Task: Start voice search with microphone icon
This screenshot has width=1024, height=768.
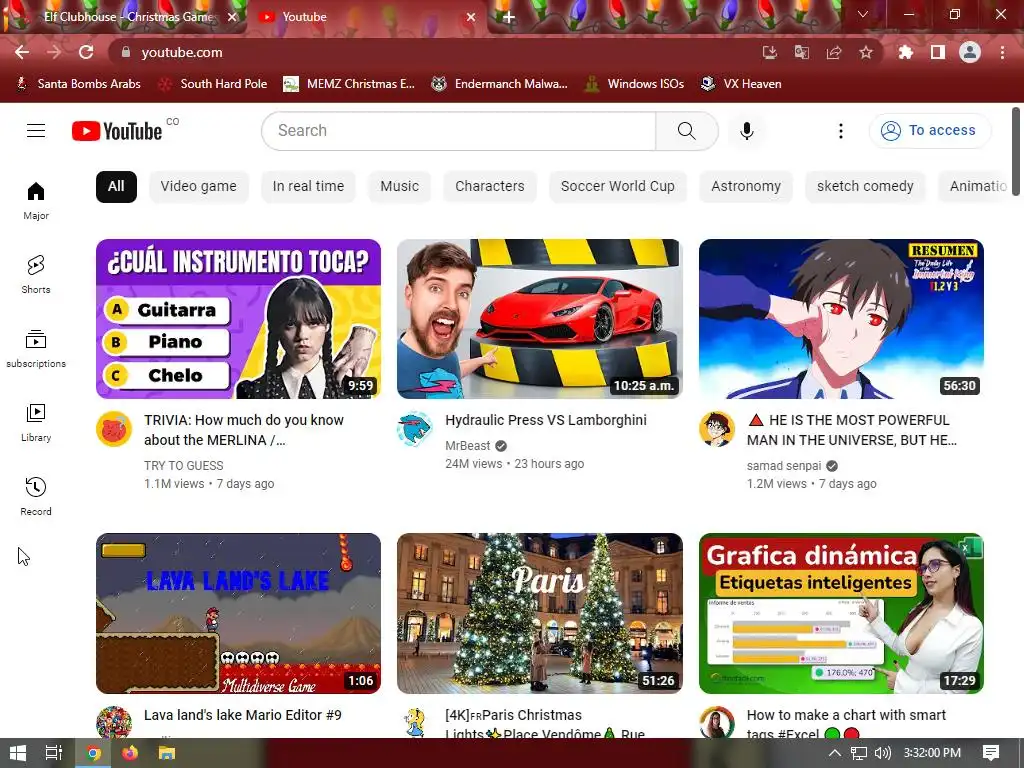Action: (x=746, y=131)
